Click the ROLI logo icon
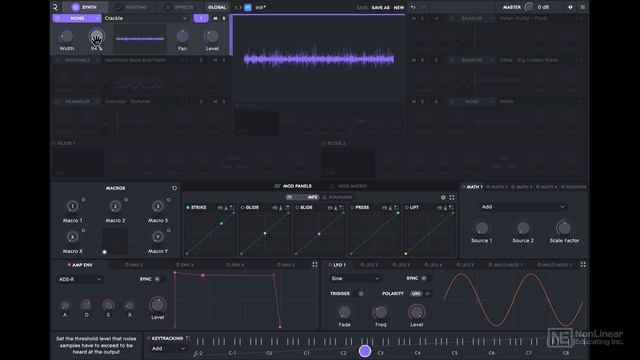 click(x=55, y=7)
